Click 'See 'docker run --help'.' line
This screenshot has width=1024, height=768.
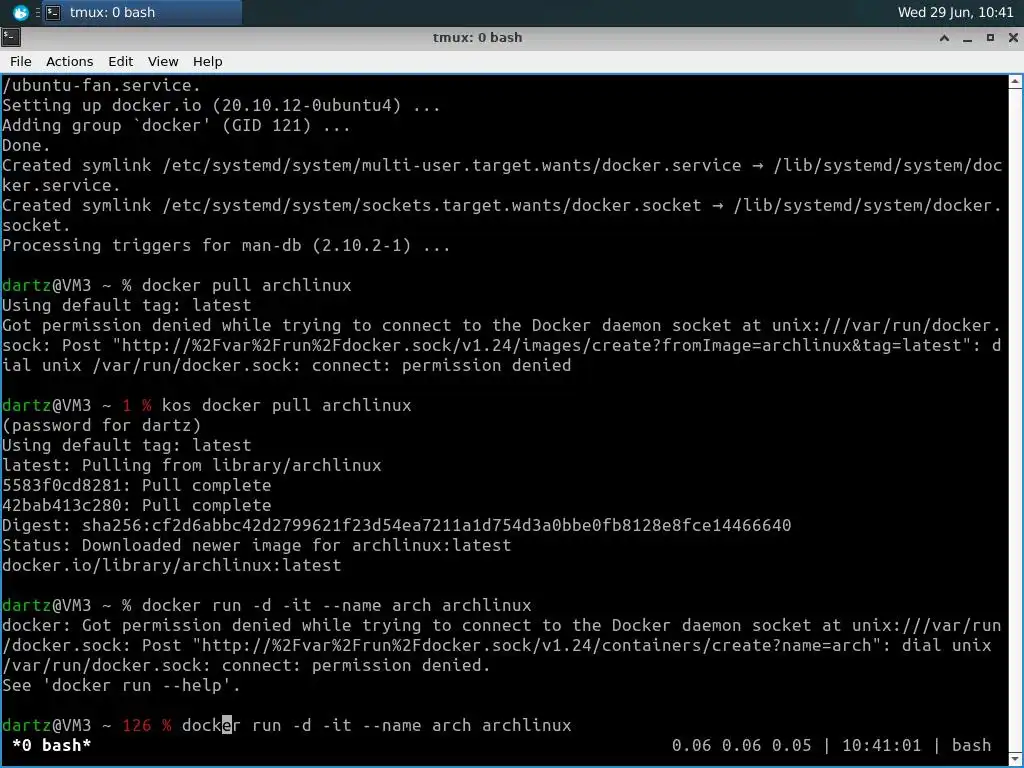point(121,685)
